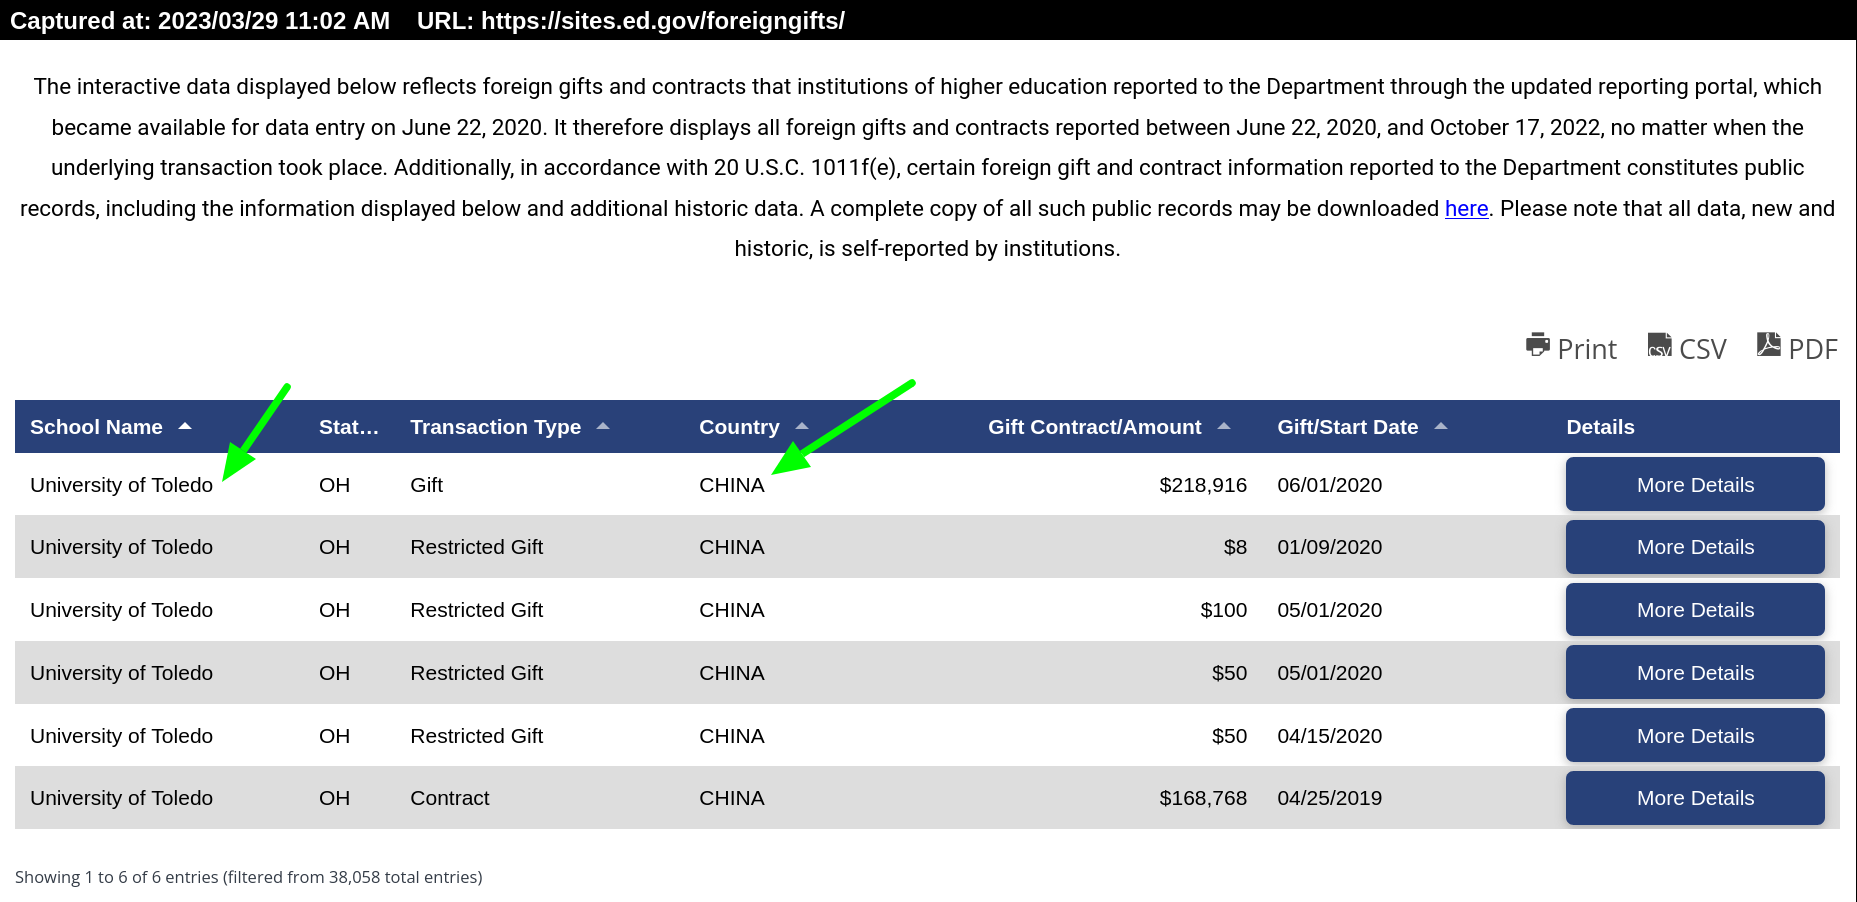This screenshot has width=1857, height=902.
Task: Select the Contract transaction type cell
Action: point(450,798)
